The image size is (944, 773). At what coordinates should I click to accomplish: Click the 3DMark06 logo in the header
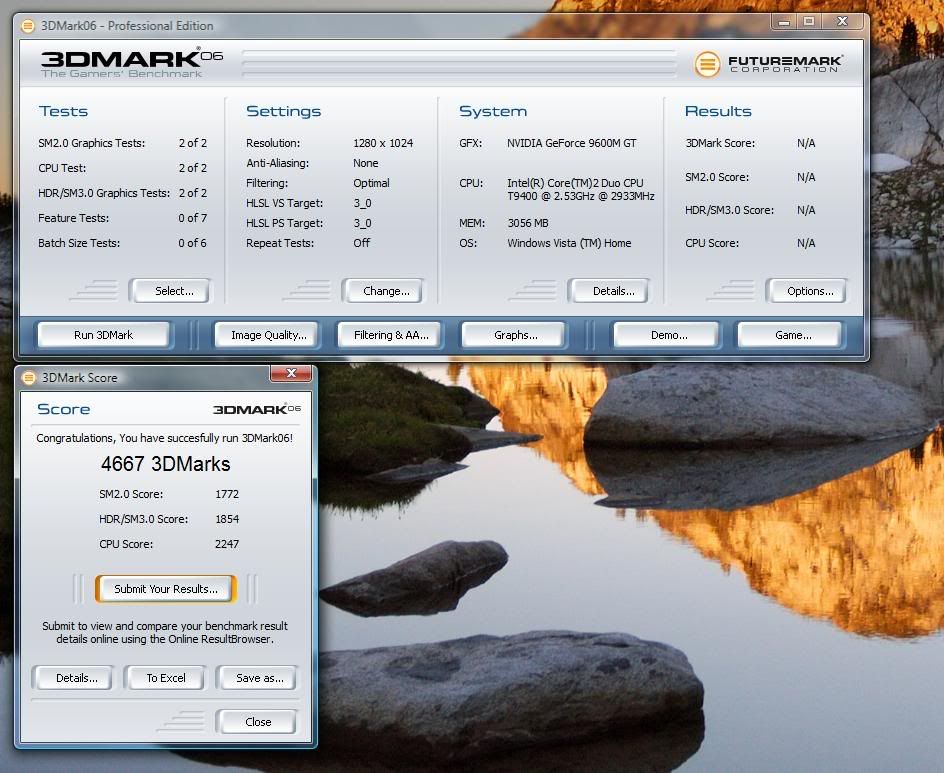click(132, 63)
